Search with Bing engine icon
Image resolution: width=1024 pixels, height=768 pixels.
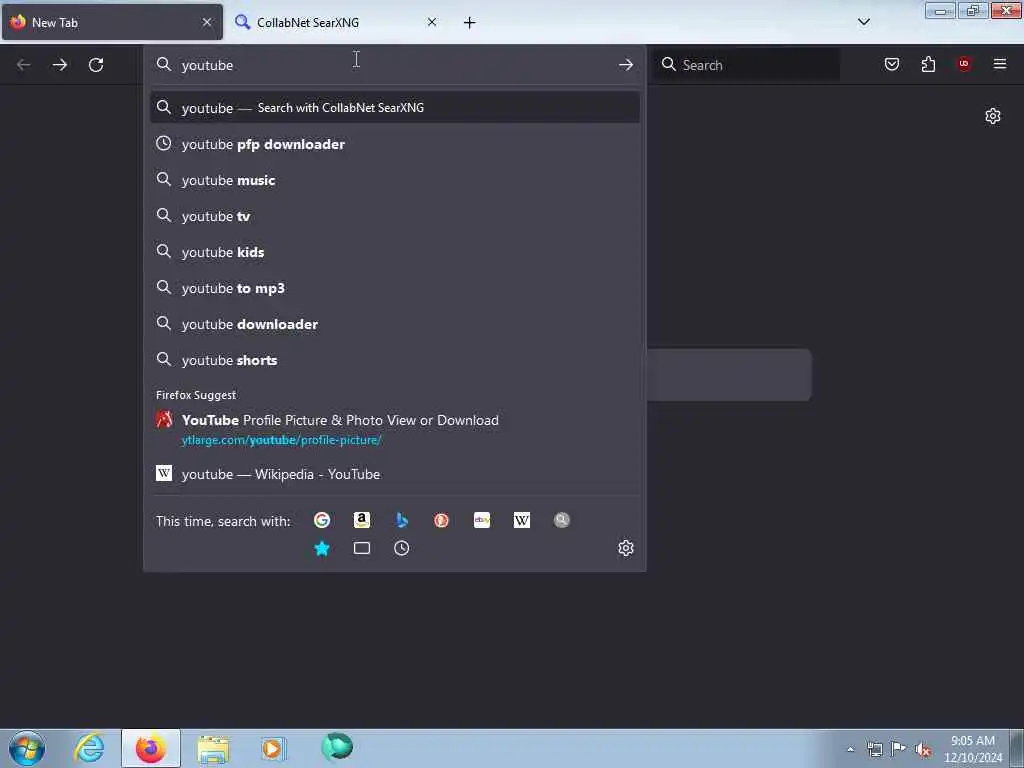pyautogui.click(x=402, y=520)
